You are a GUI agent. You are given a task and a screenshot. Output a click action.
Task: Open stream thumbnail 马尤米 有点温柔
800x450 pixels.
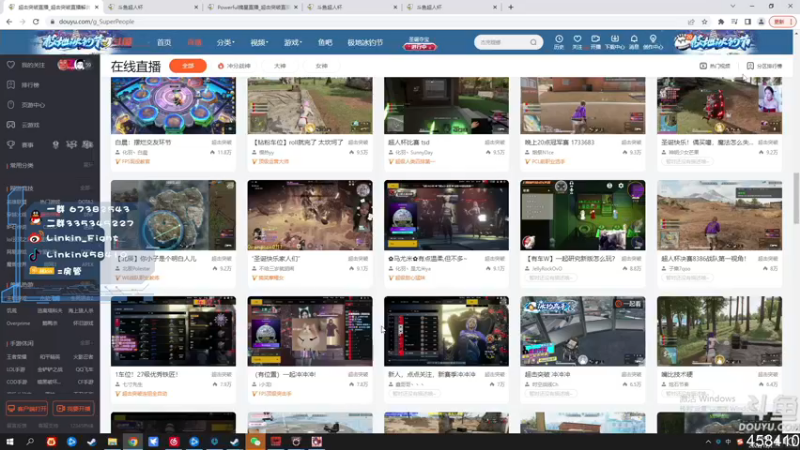446,215
